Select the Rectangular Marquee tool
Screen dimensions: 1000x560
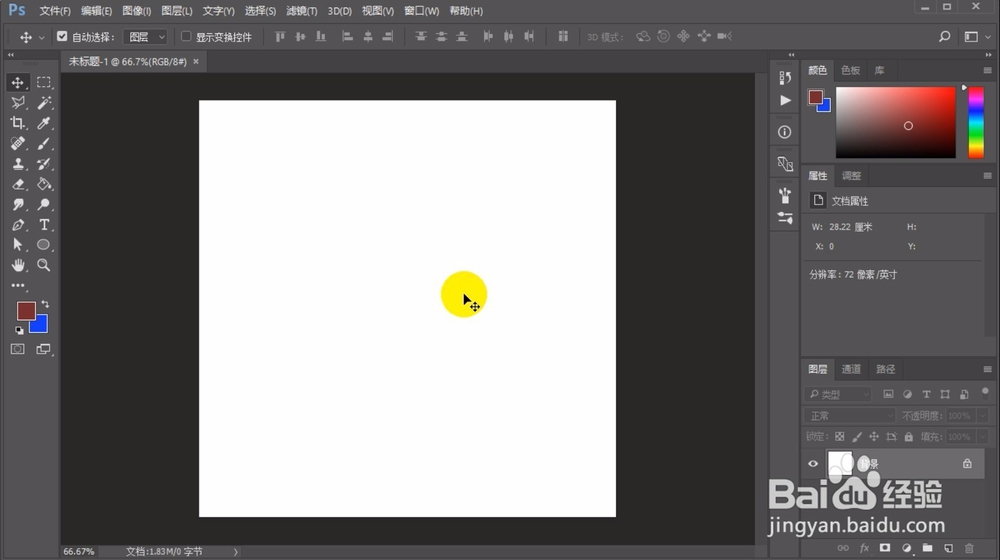43,82
